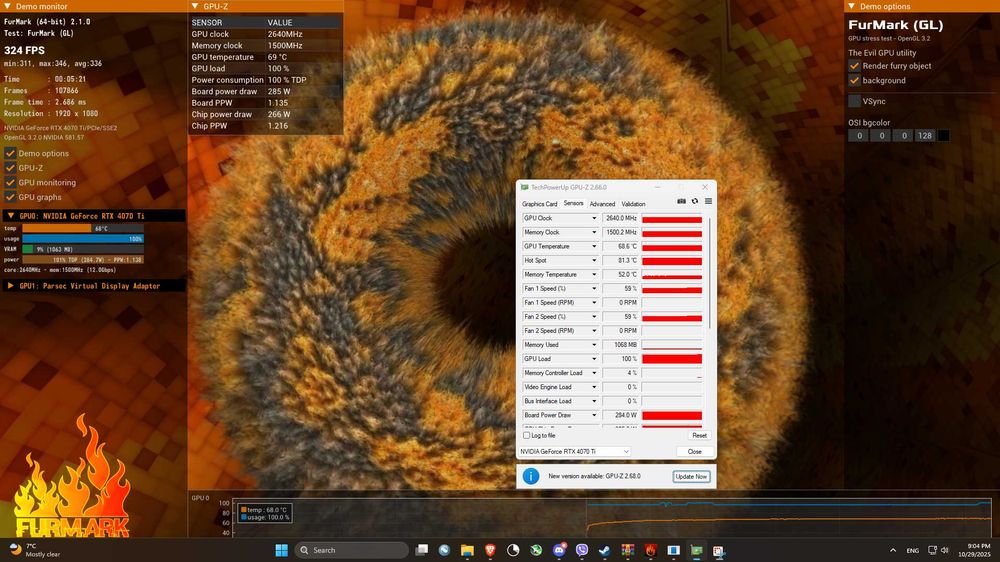Open the Board Power Draw sensor dropdown
The image size is (1000, 562).
594,415
